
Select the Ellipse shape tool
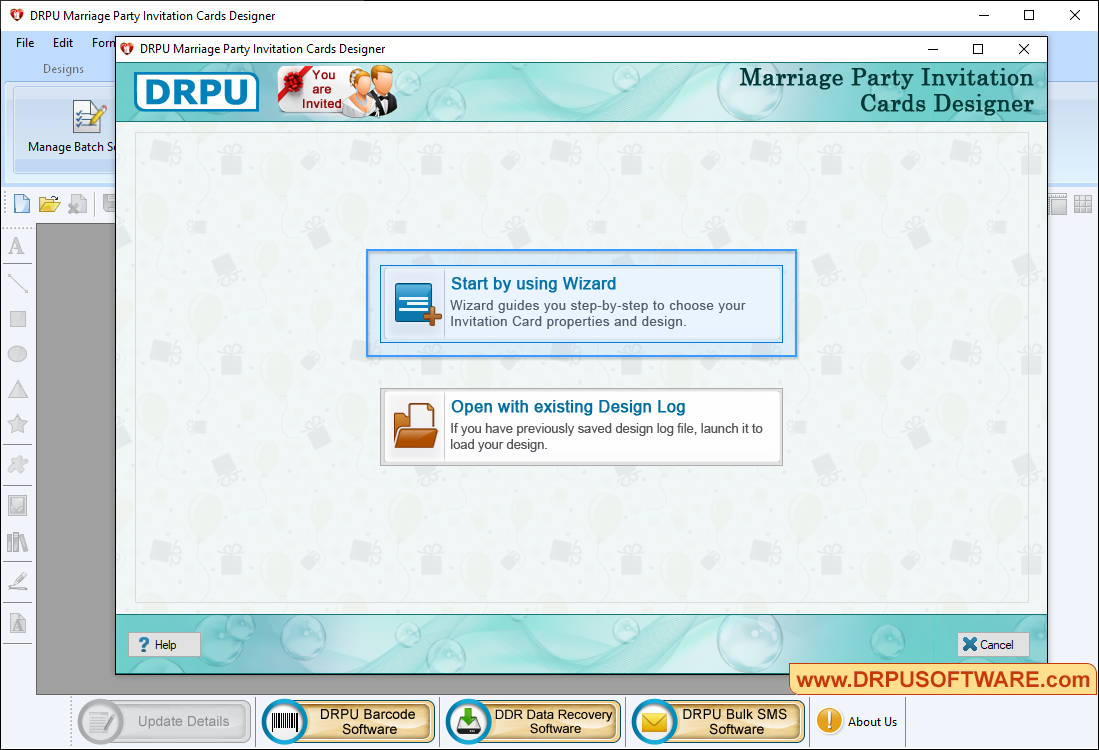[x=17, y=354]
